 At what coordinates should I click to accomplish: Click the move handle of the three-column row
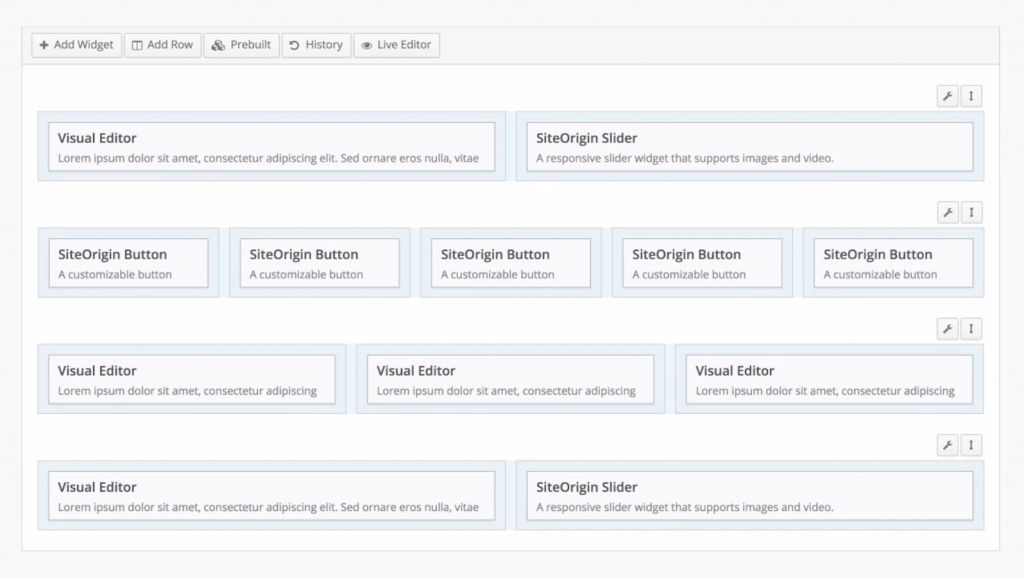point(971,329)
